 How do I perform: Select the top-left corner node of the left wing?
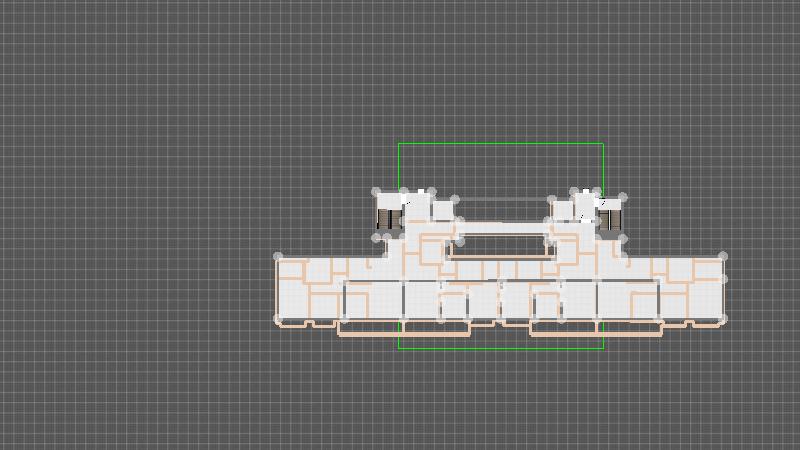tap(278, 257)
